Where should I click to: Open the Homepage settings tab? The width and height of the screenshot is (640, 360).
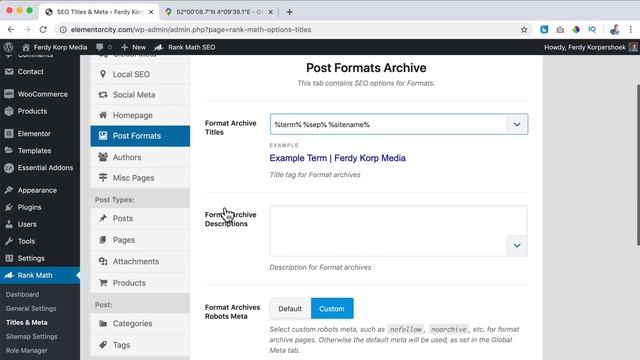coord(140,116)
